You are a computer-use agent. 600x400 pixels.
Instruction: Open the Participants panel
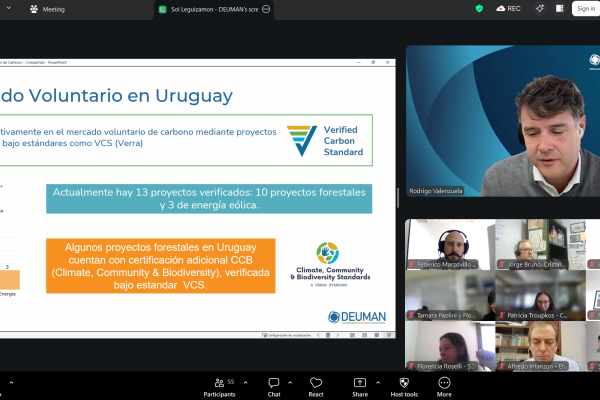click(219, 387)
